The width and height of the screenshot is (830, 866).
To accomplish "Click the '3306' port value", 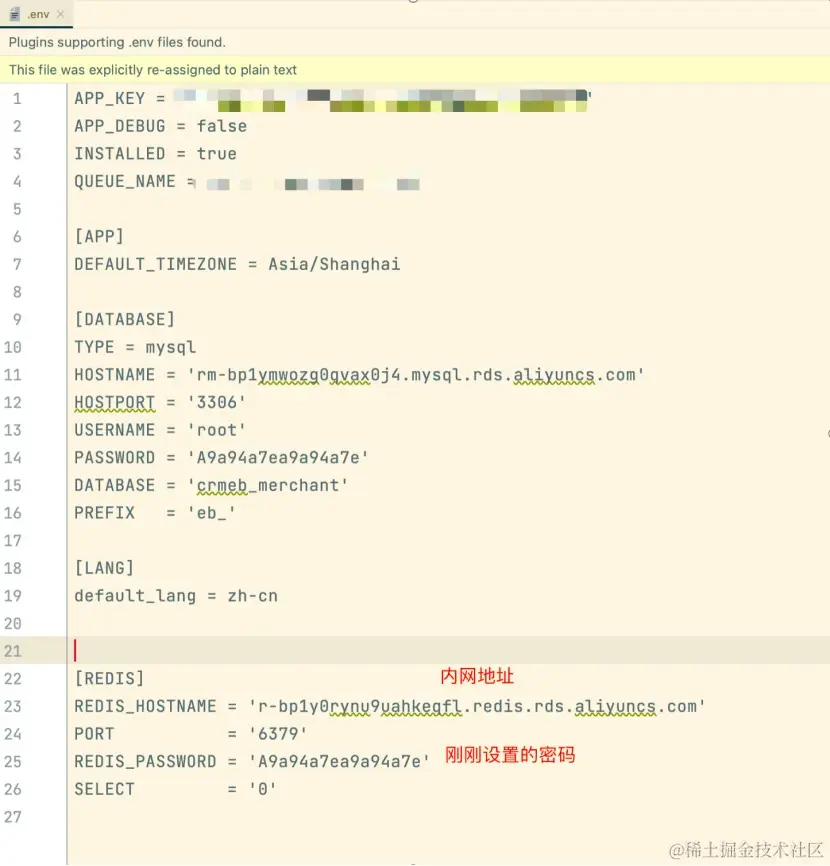I will tap(216, 402).
